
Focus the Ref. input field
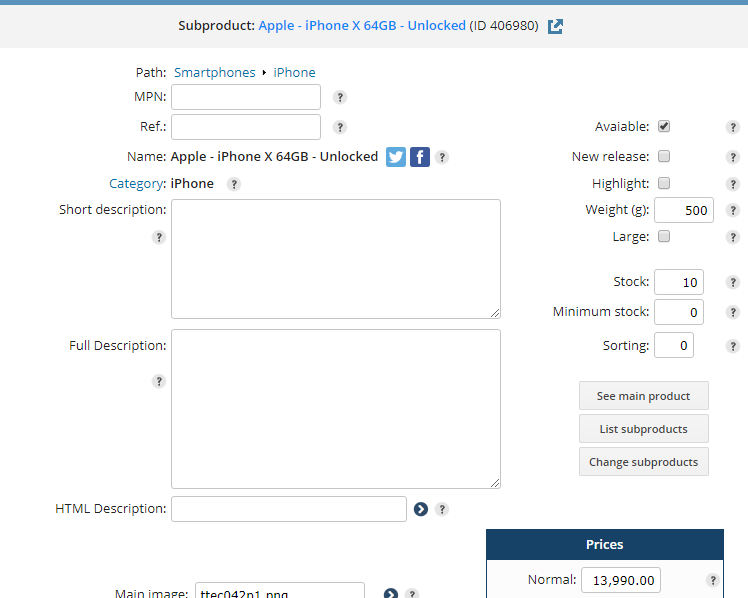coord(246,127)
